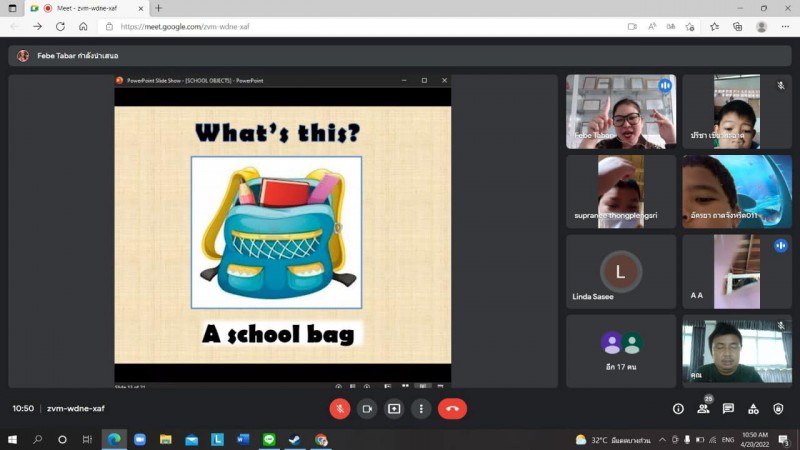Open Edge settings and more menu
800x450 pixels.
point(784,27)
